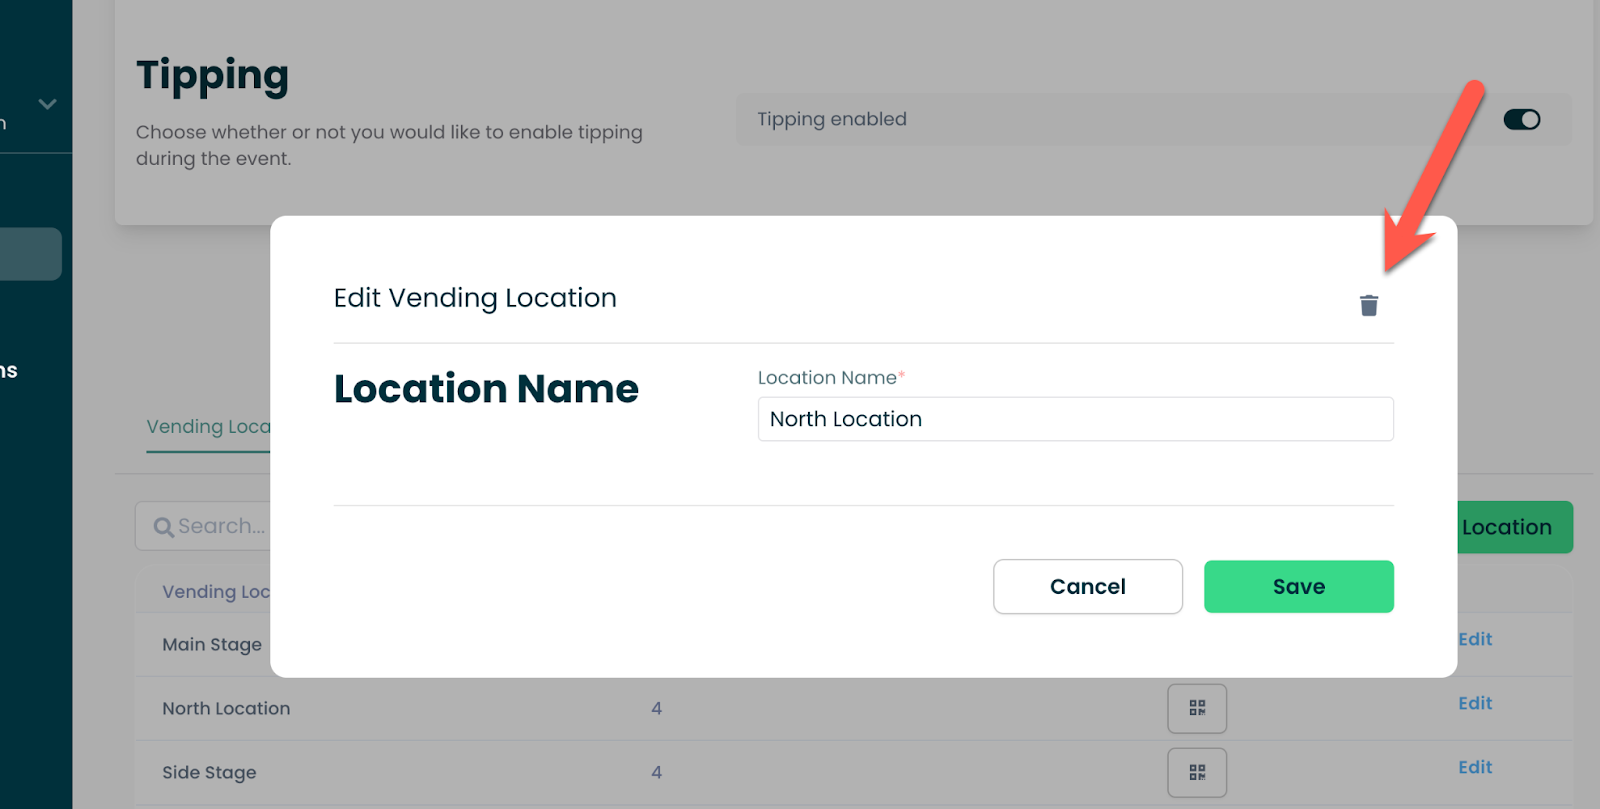The width and height of the screenshot is (1600, 809).
Task: Open QR code for North Location
Action: (1197, 708)
